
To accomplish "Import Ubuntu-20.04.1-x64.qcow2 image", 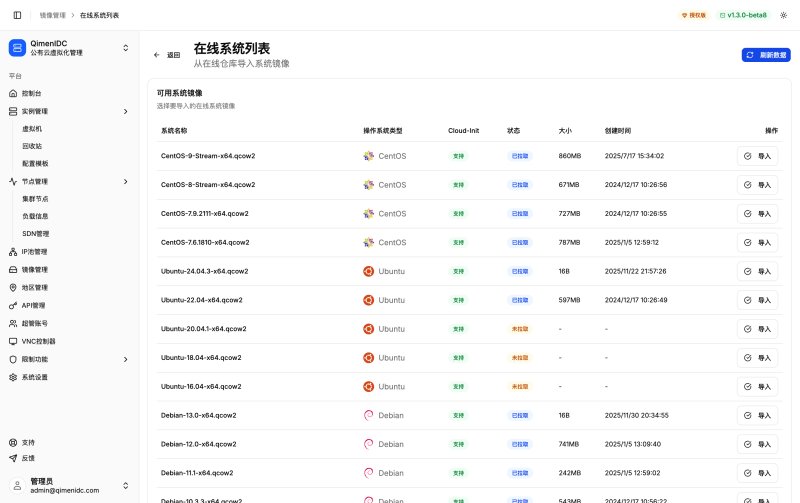I will click(757, 329).
